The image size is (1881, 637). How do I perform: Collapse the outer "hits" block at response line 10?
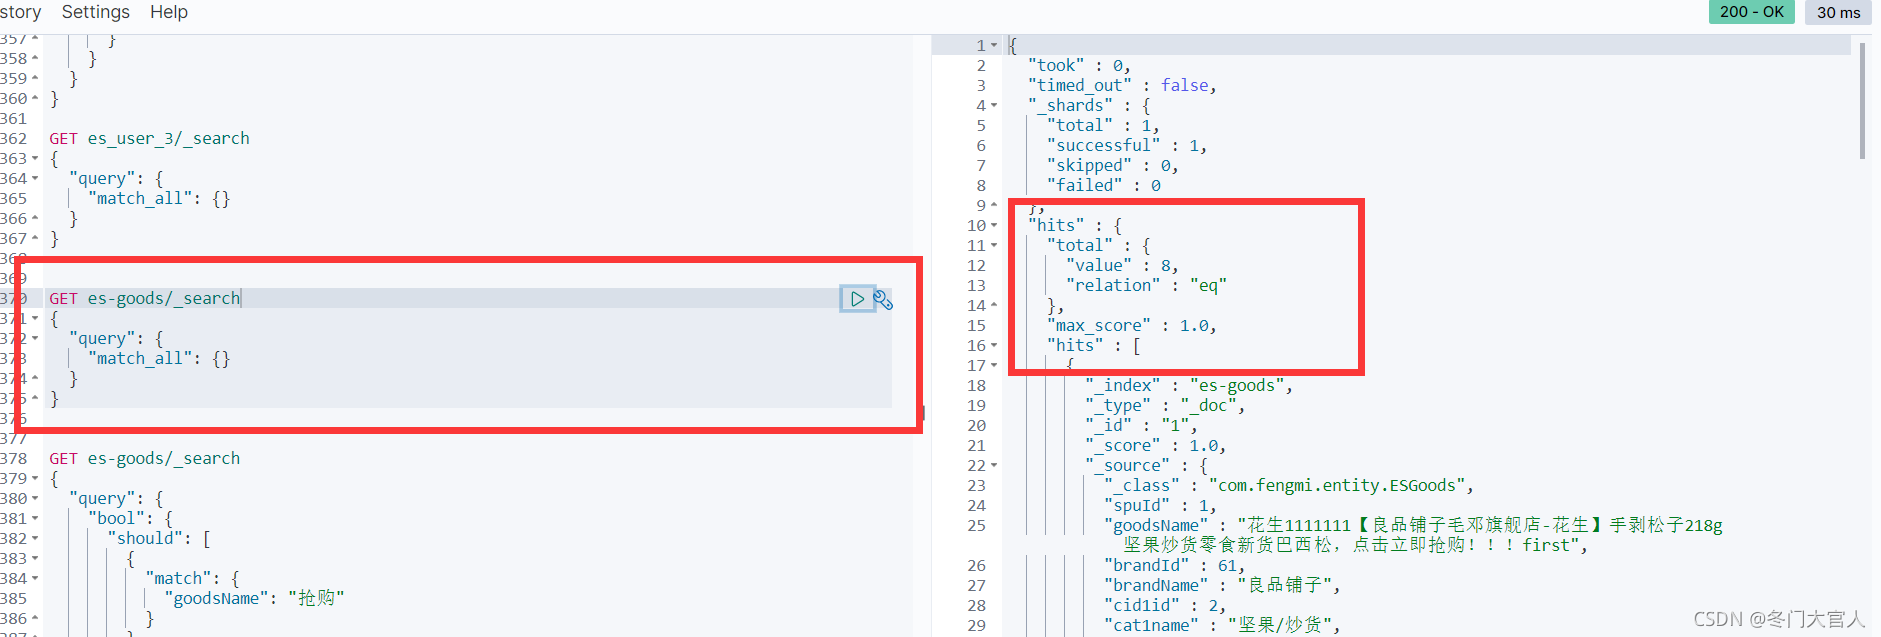tap(994, 225)
